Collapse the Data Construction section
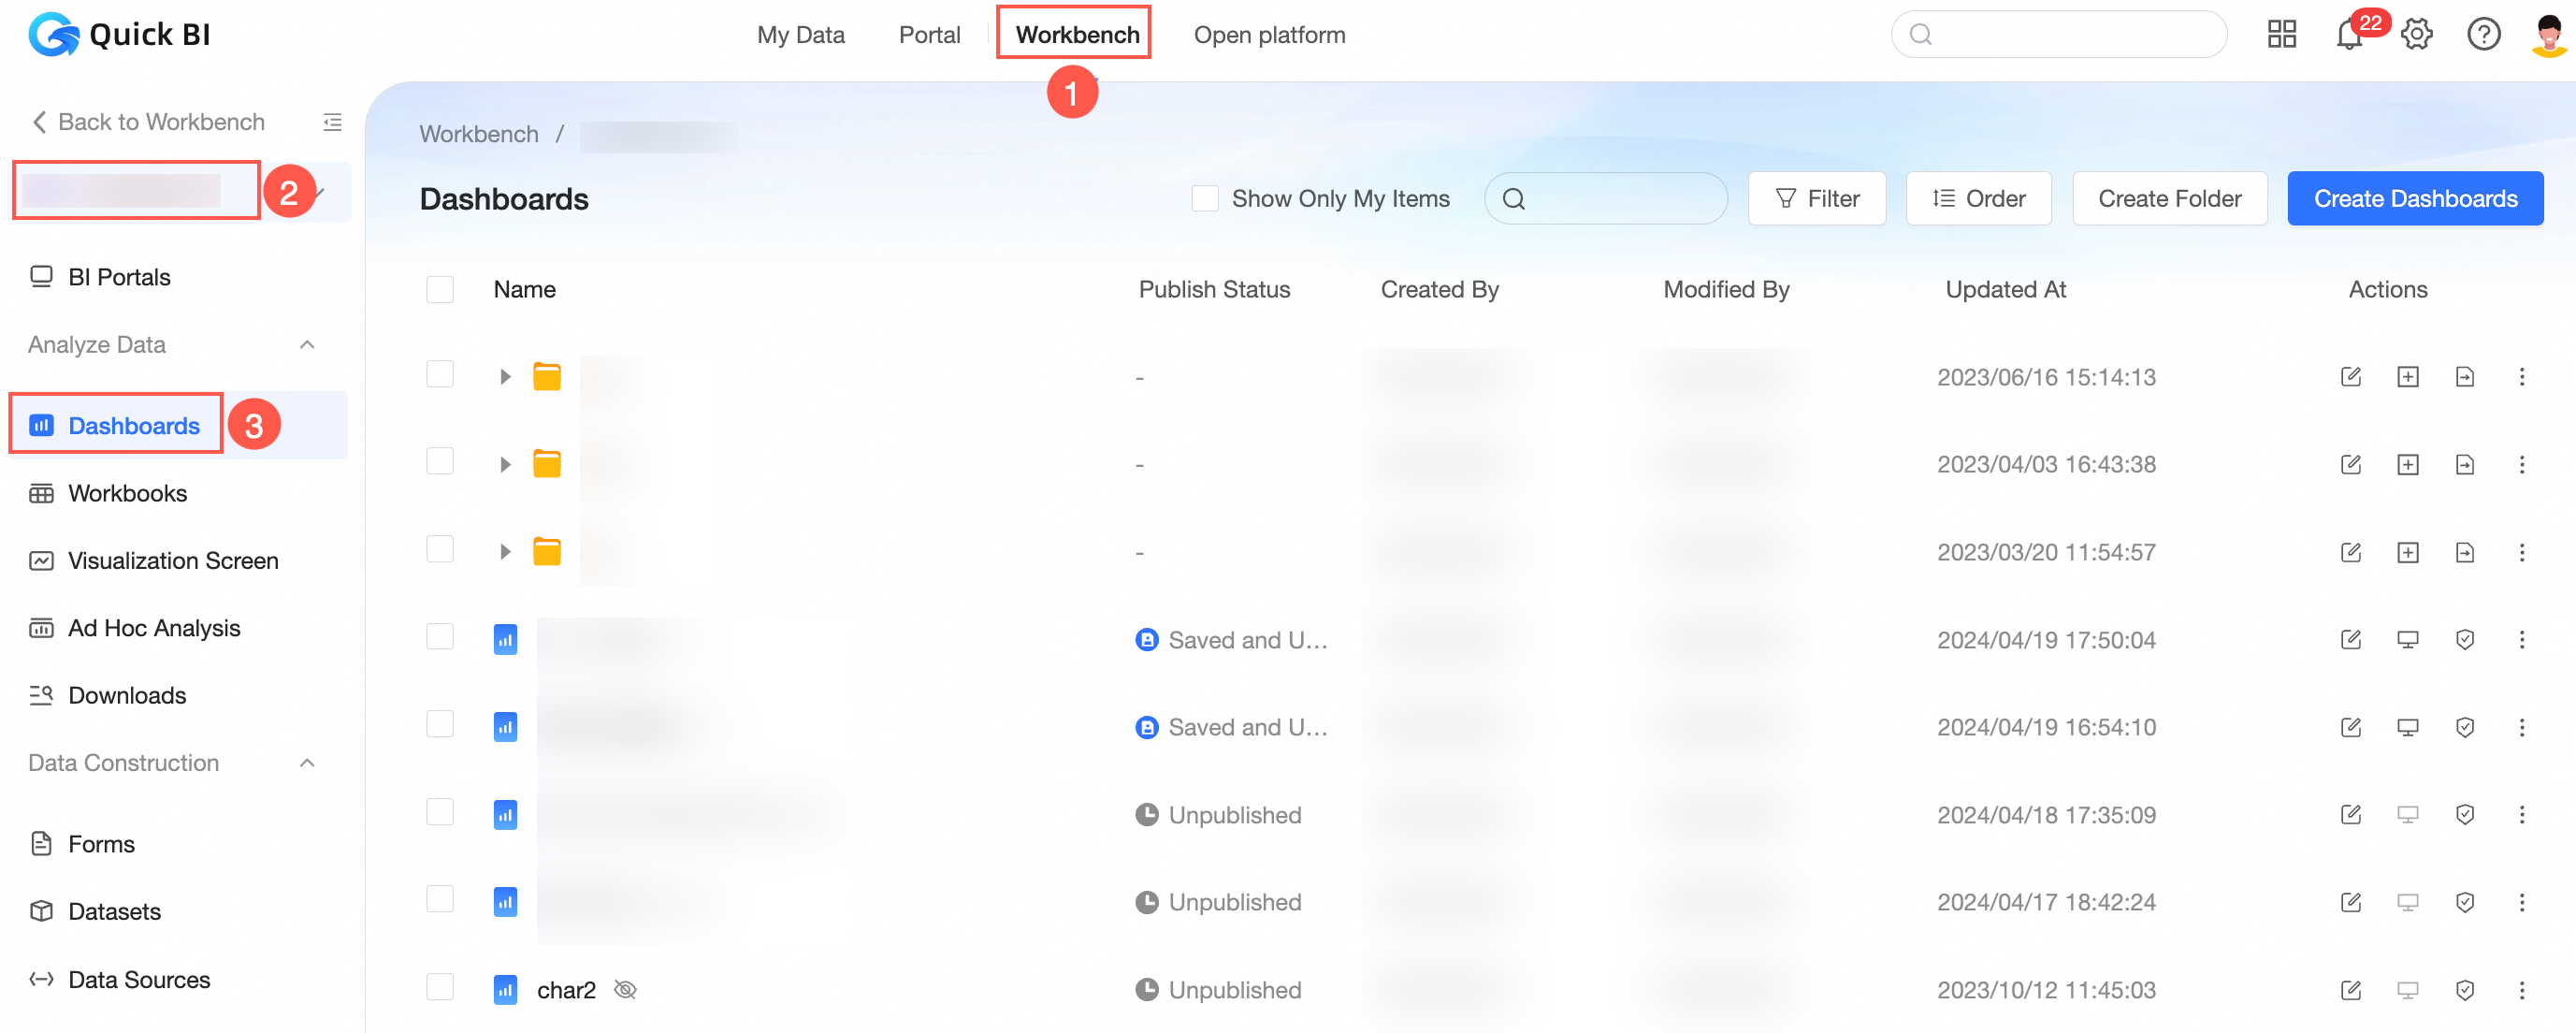This screenshot has width=2576, height=1033. (x=307, y=763)
